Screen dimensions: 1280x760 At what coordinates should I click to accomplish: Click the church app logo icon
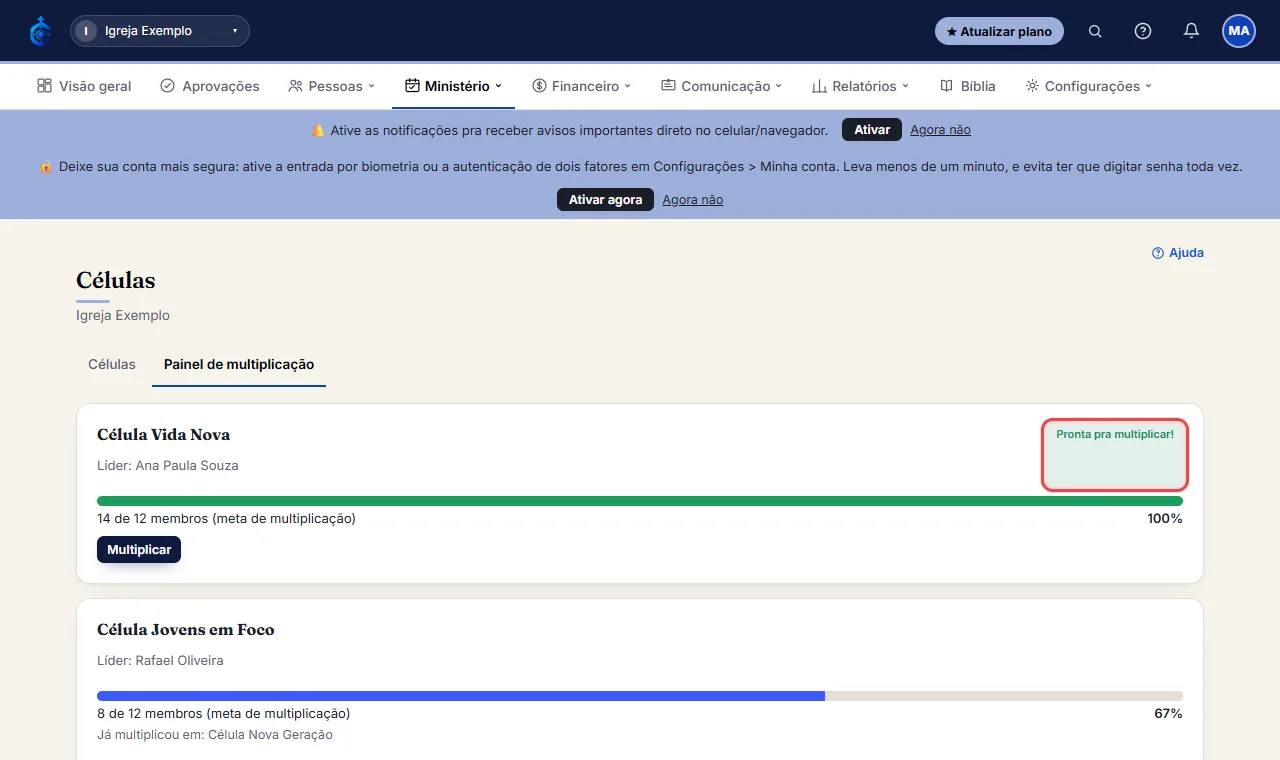coord(40,31)
